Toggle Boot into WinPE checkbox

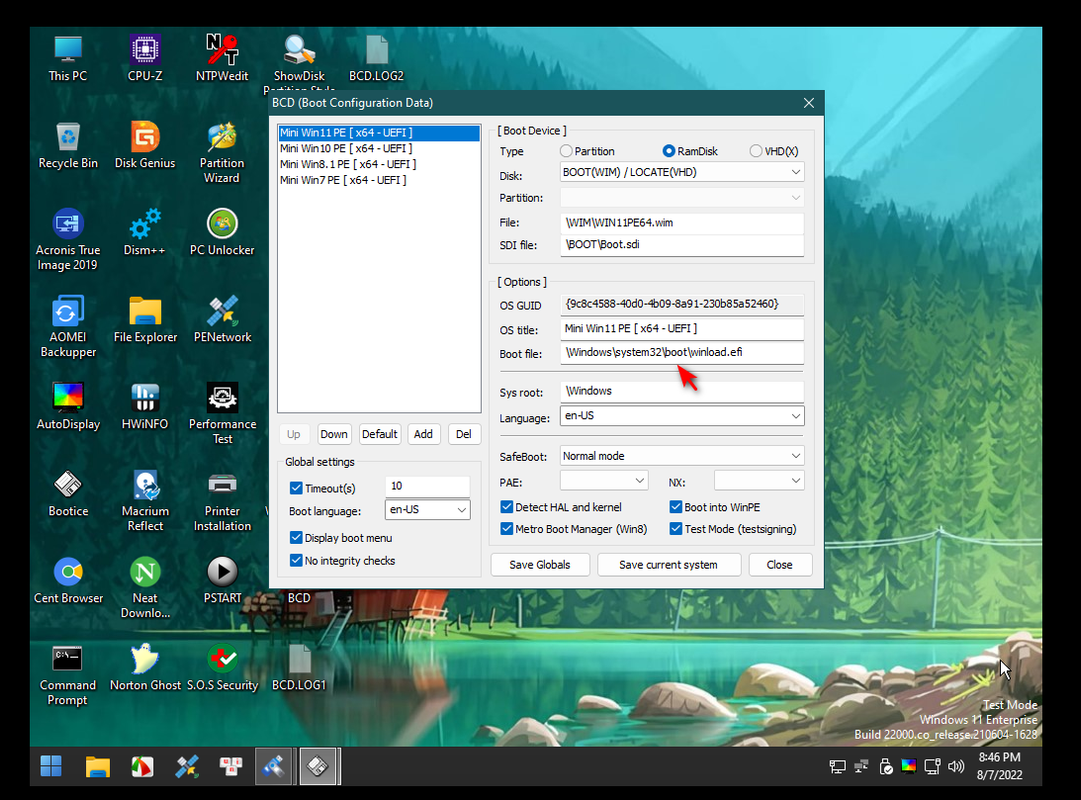pyautogui.click(x=676, y=507)
